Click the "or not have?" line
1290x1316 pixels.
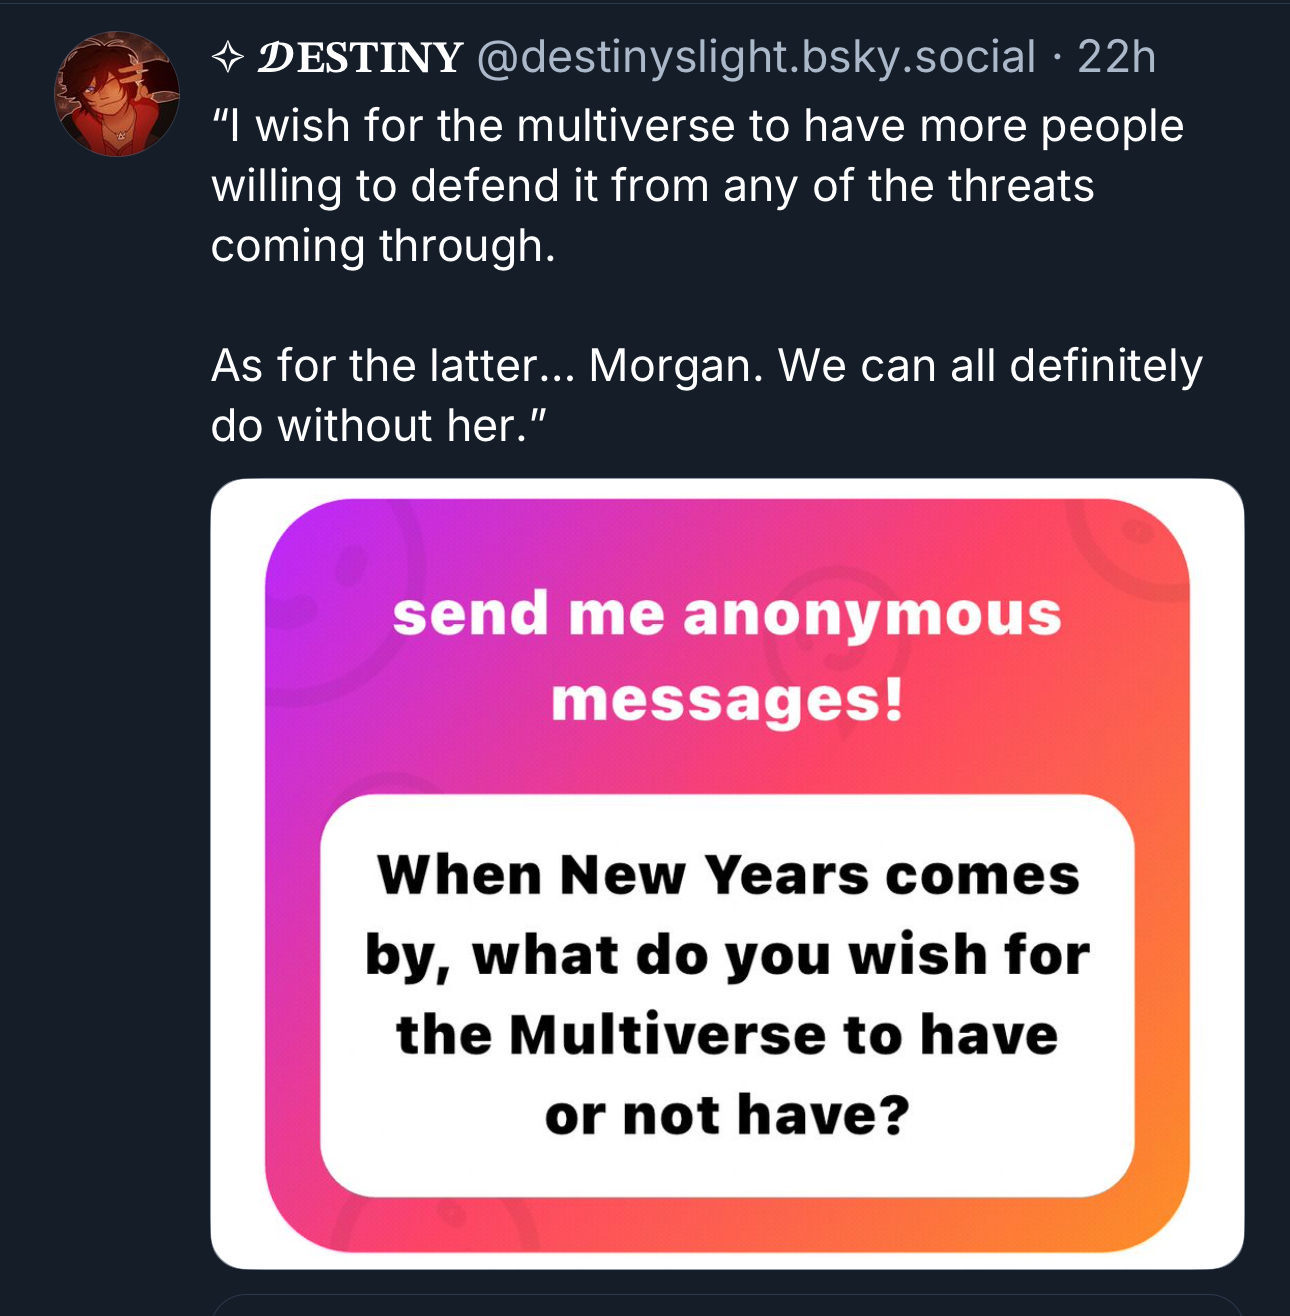pos(727,1114)
